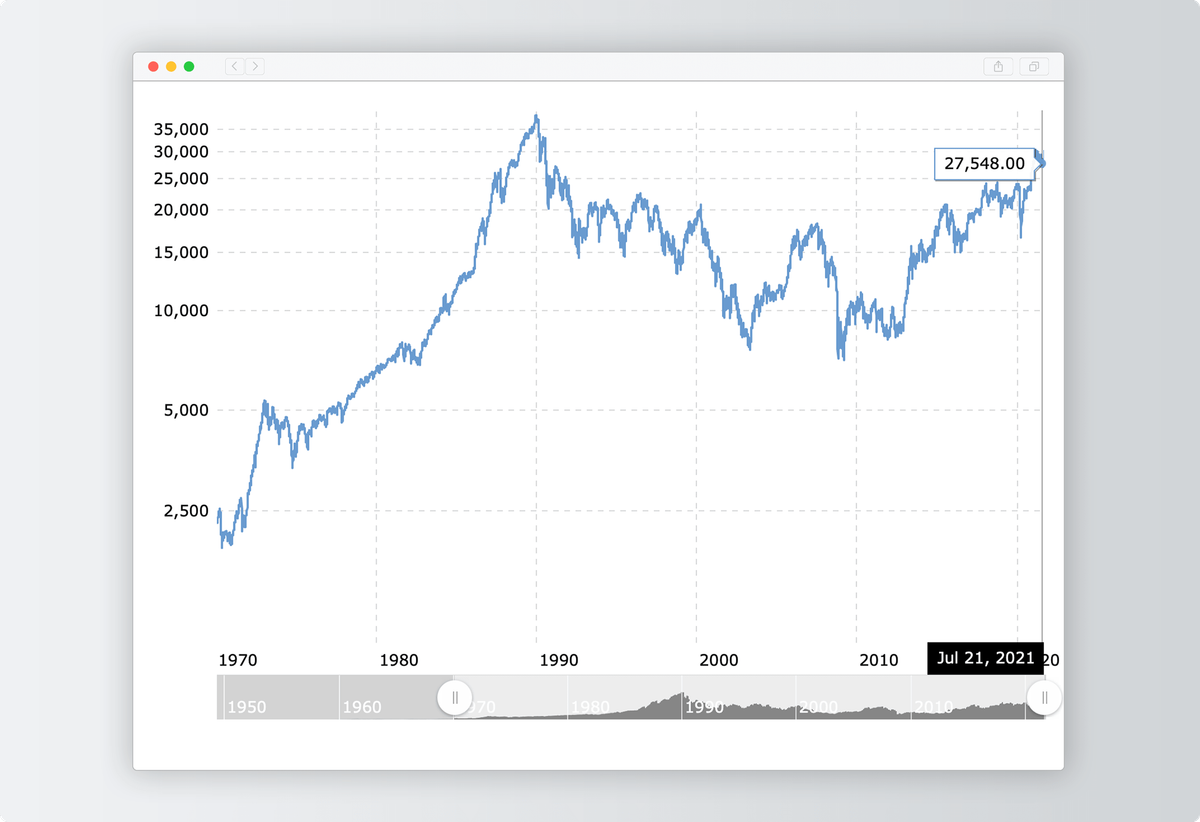Click the Jul 21, 2021 date tooltip
Image resolution: width=1200 pixels, height=822 pixels.
tap(984, 659)
